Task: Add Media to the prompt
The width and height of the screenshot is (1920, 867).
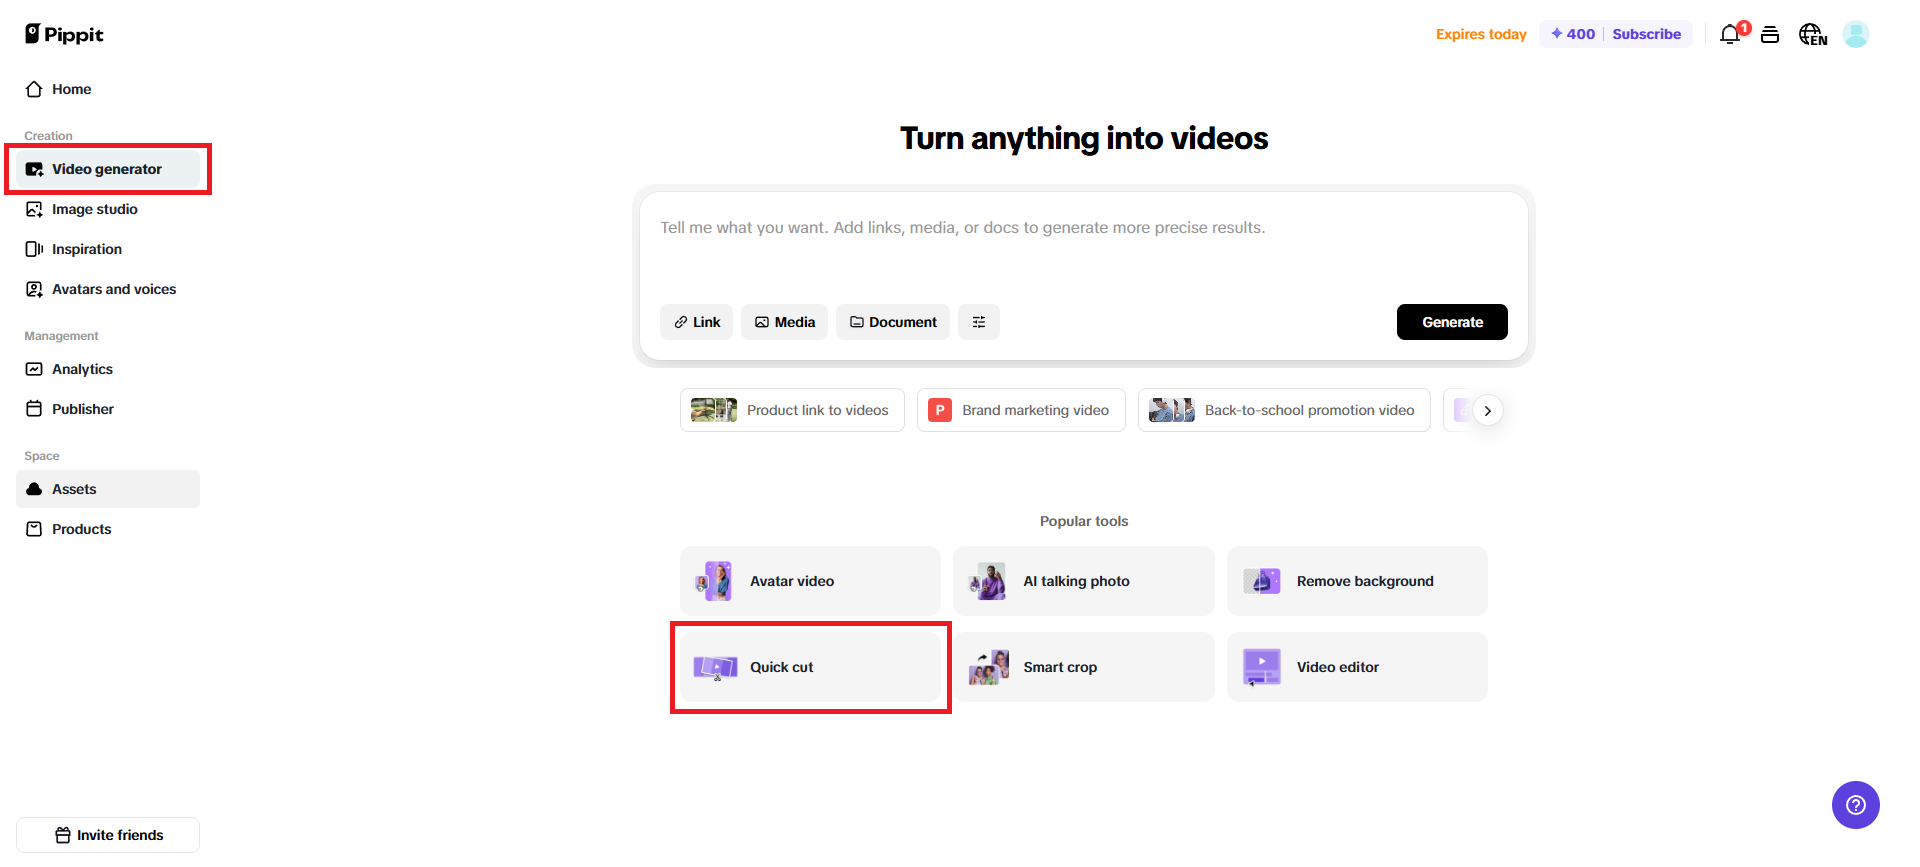Action: [784, 322]
